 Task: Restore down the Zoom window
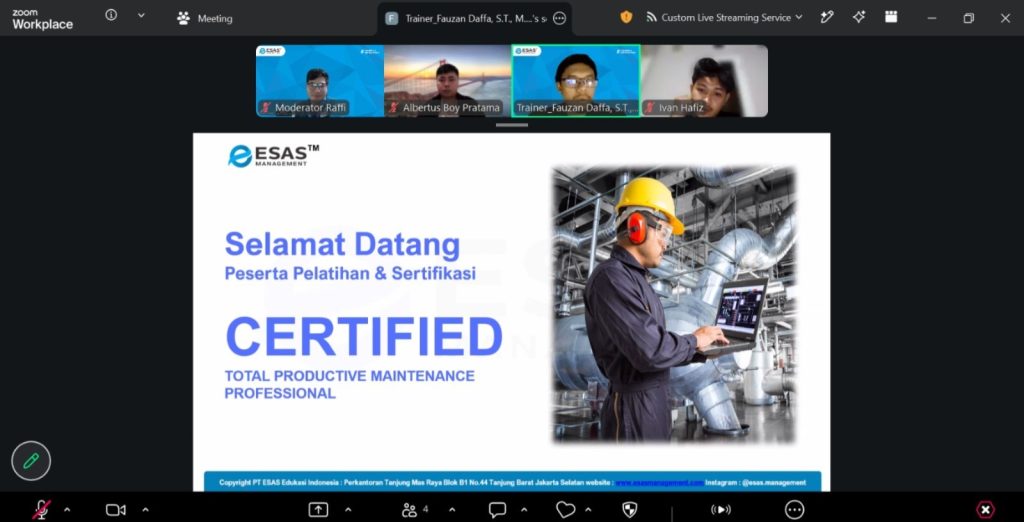click(968, 18)
